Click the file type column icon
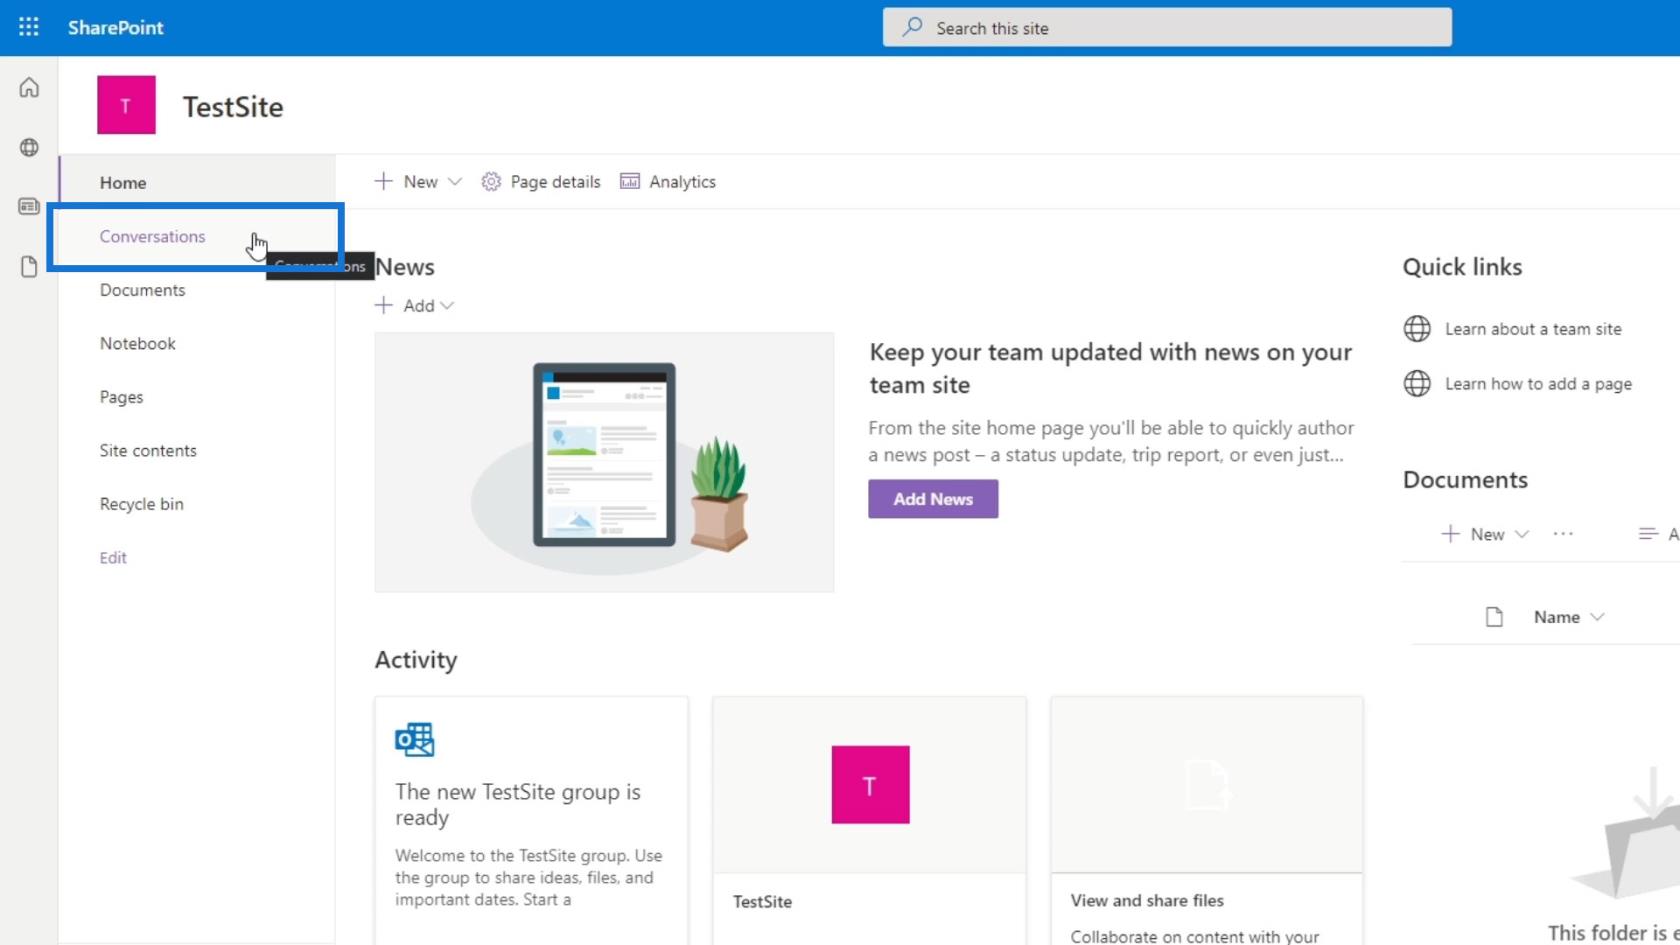 1494,617
